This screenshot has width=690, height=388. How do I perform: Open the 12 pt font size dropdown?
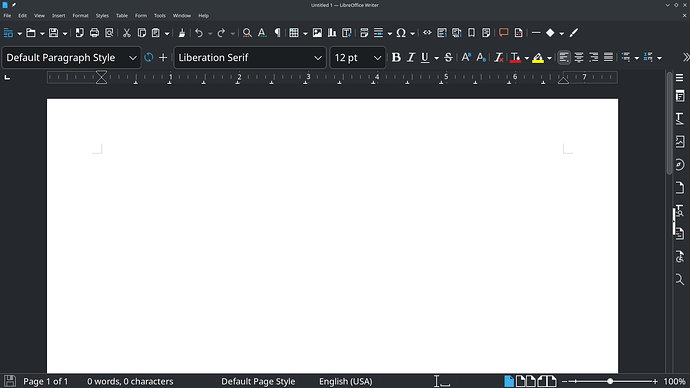377,58
